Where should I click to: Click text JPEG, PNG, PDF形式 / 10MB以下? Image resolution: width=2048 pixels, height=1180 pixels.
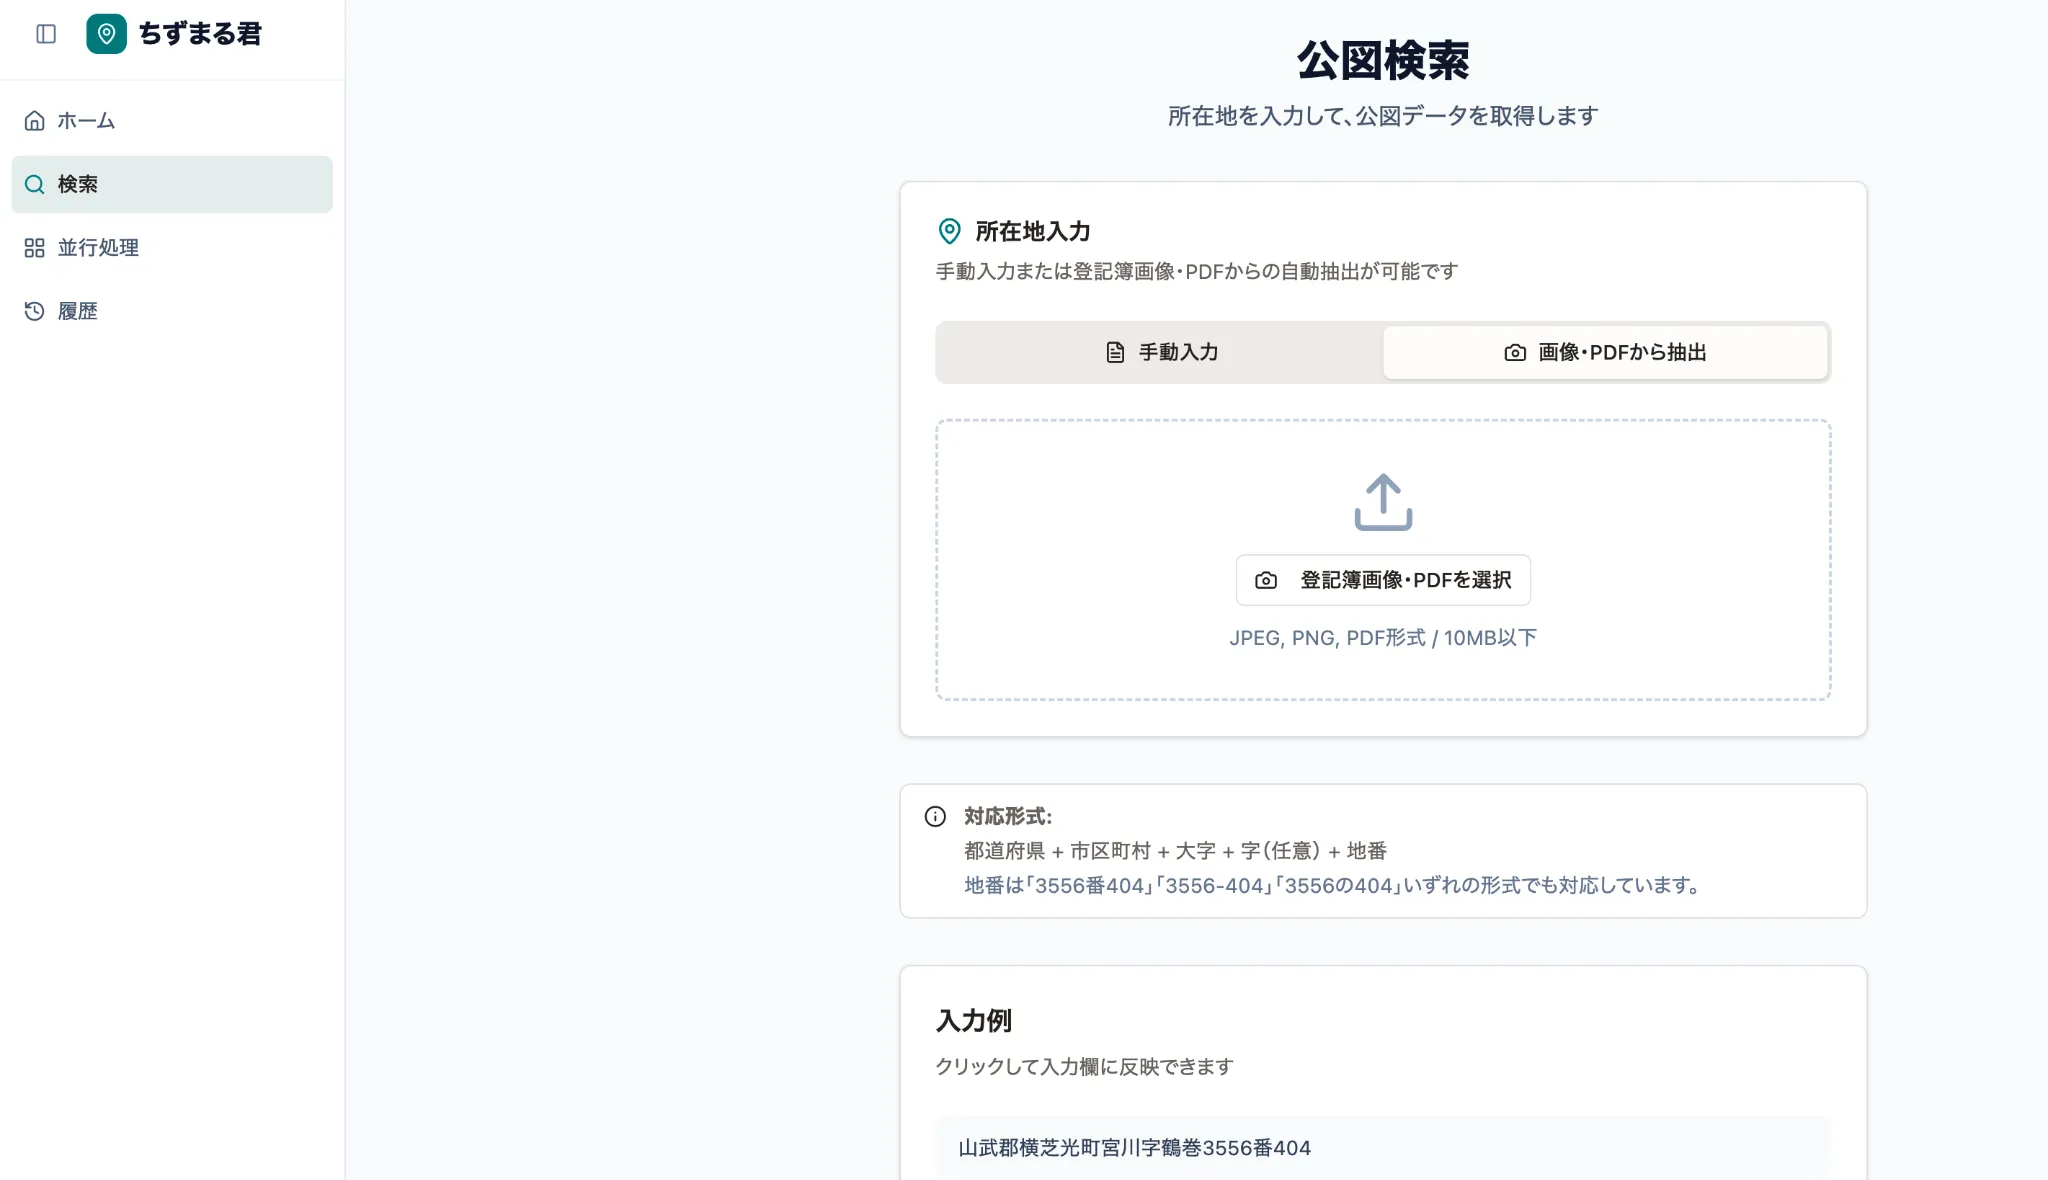click(x=1383, y=638)
